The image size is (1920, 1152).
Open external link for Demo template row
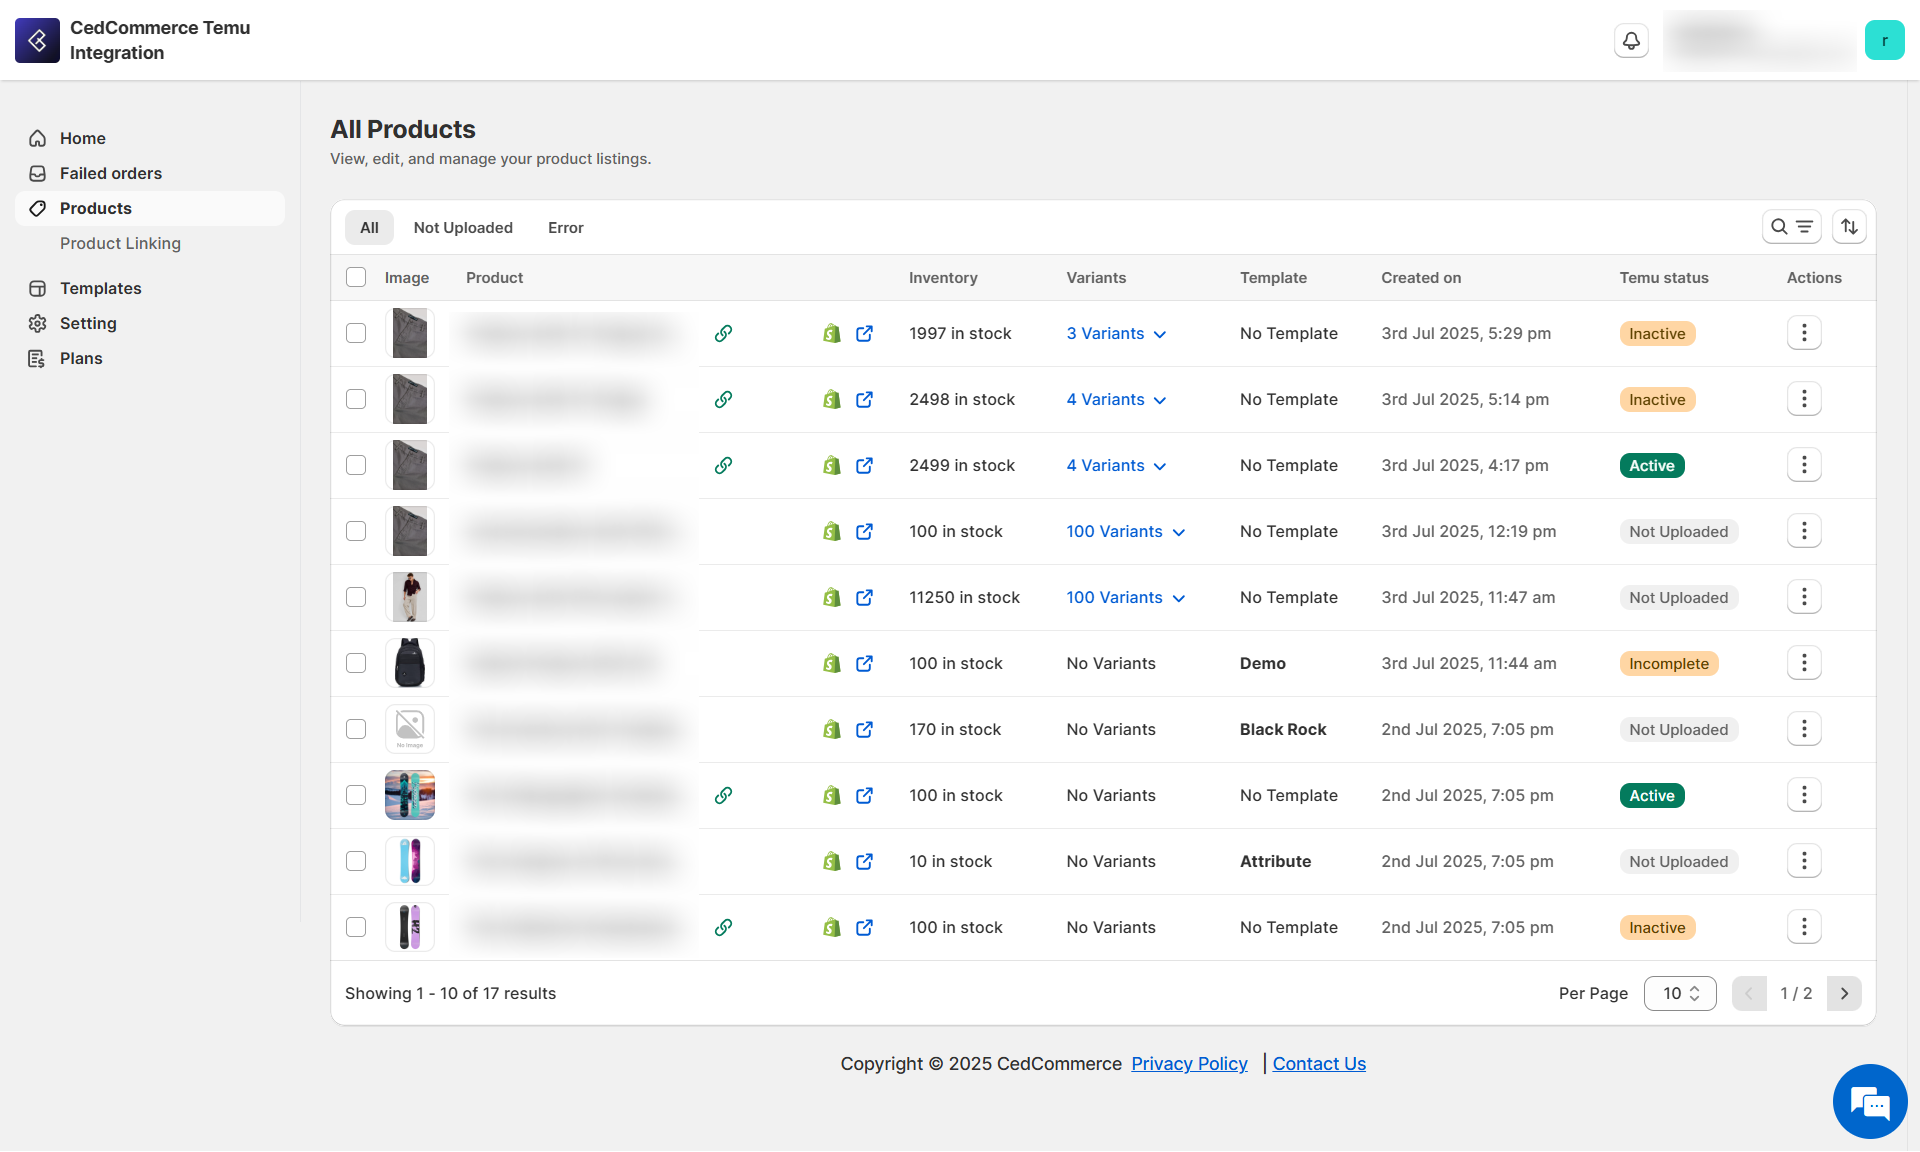click(x=864, y=663)
